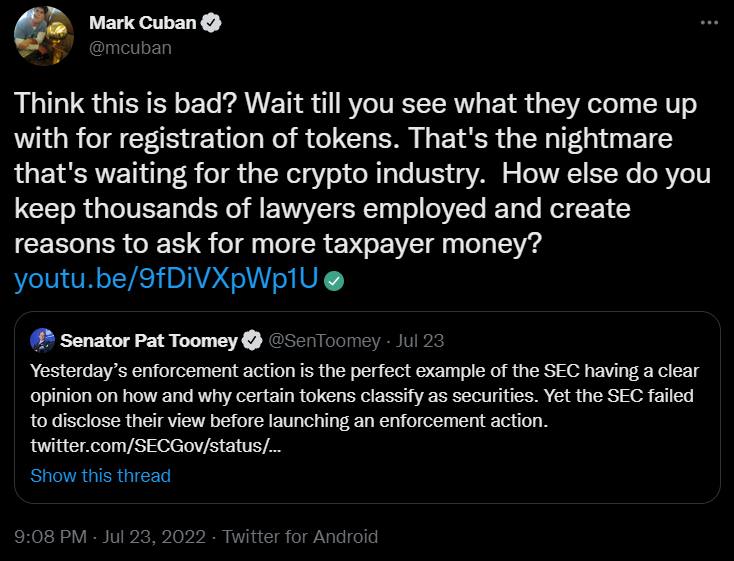Open the Twitter for Android source link

click(x=300, y=537)
